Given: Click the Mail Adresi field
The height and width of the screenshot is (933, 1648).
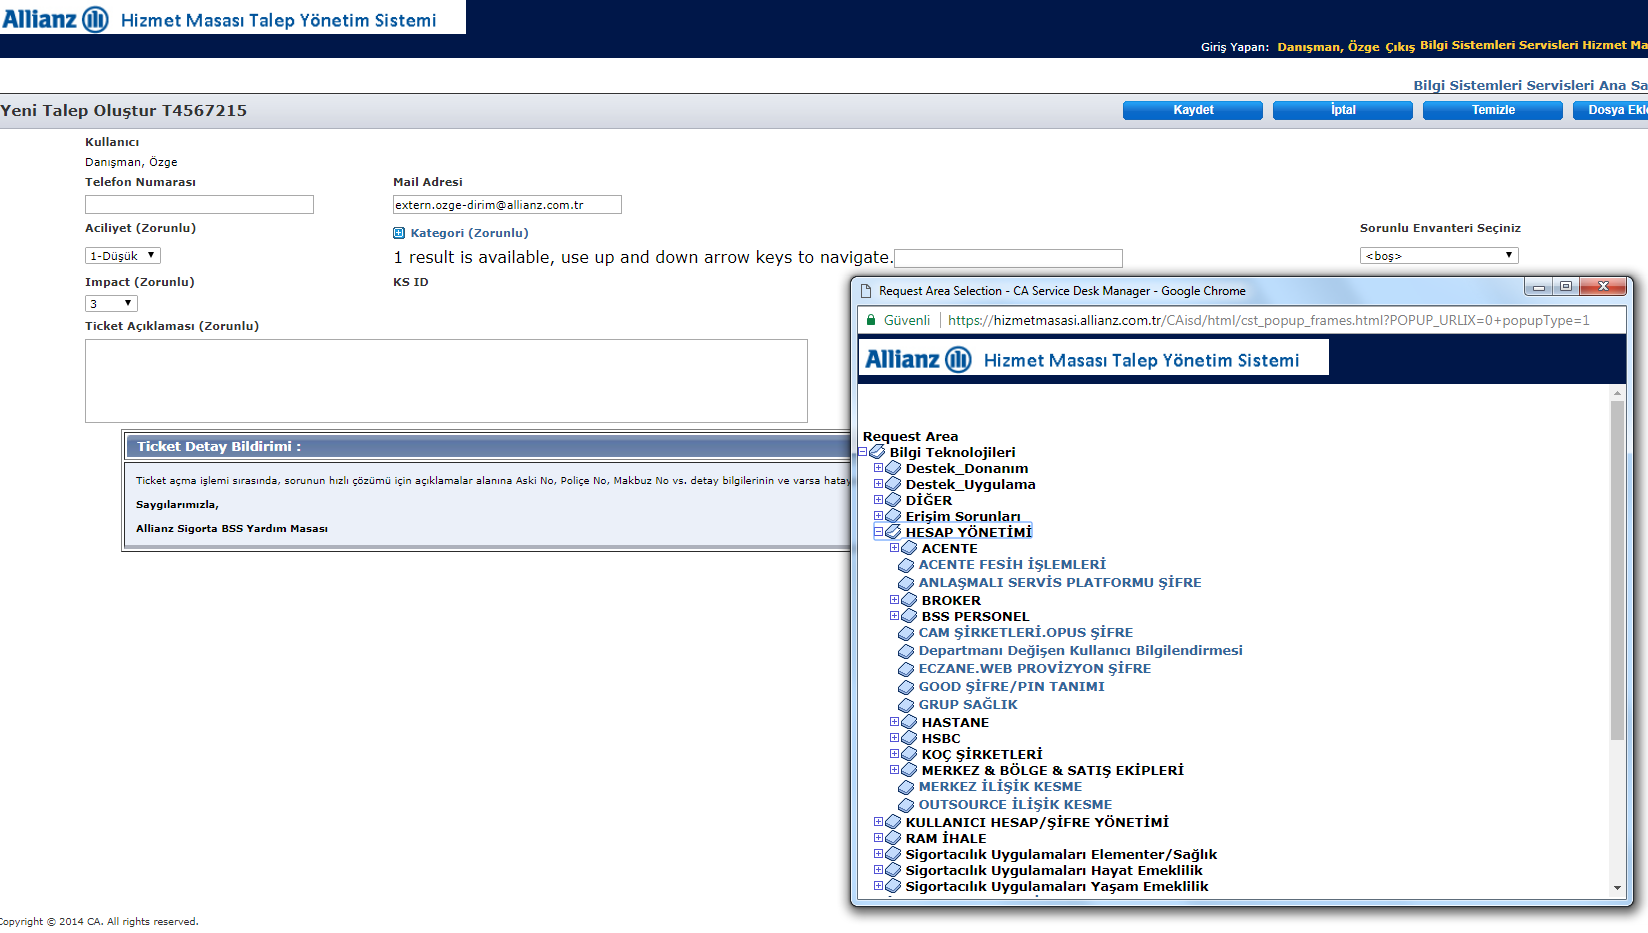Looking at the screenshot, I should click(507, 204).
